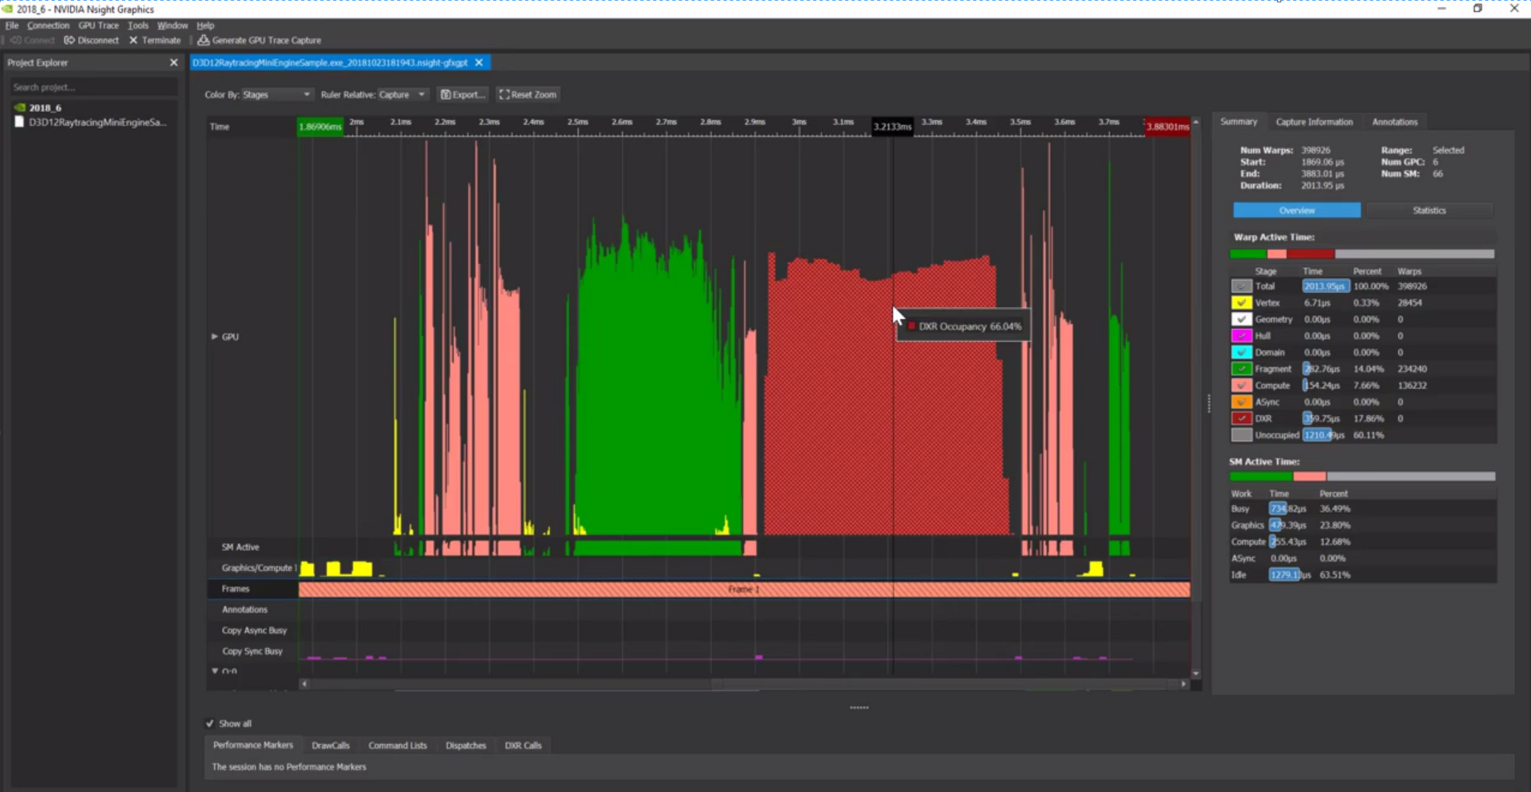
Task: Click the Disconnect toolbar icon
Action: 69,41
